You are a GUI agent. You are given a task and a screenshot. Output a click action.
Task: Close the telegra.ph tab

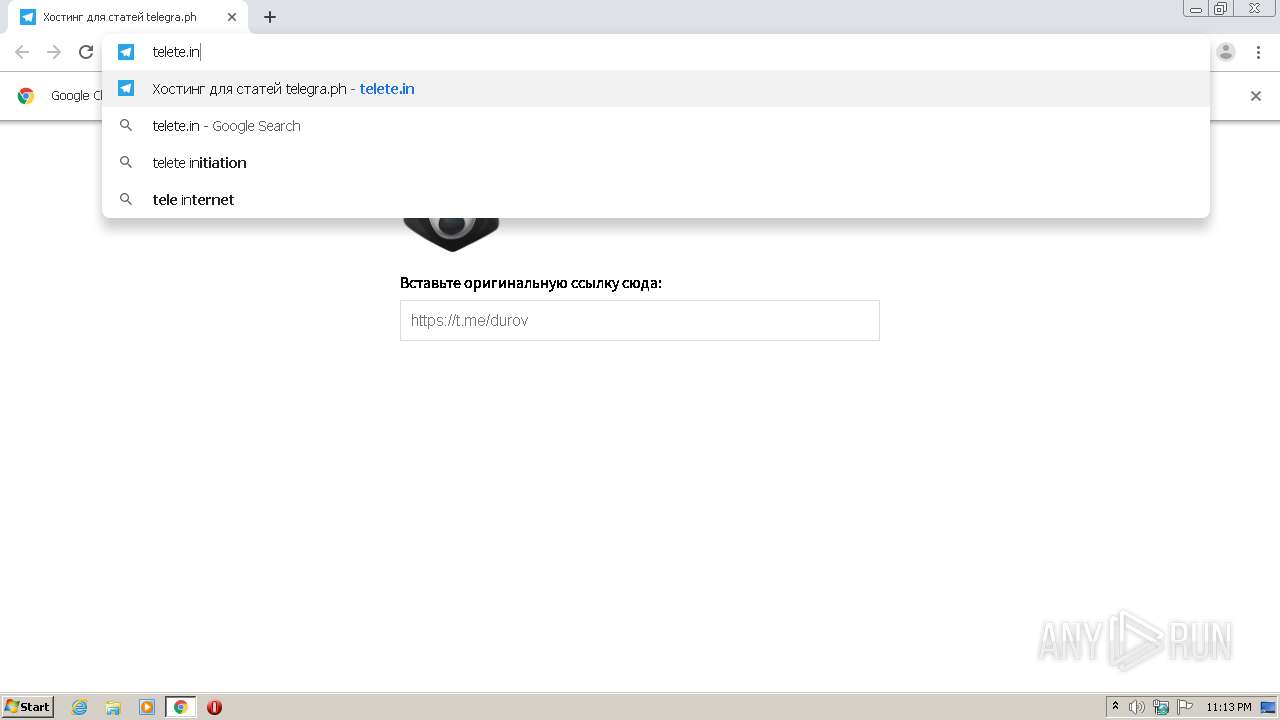click(232, 17)
